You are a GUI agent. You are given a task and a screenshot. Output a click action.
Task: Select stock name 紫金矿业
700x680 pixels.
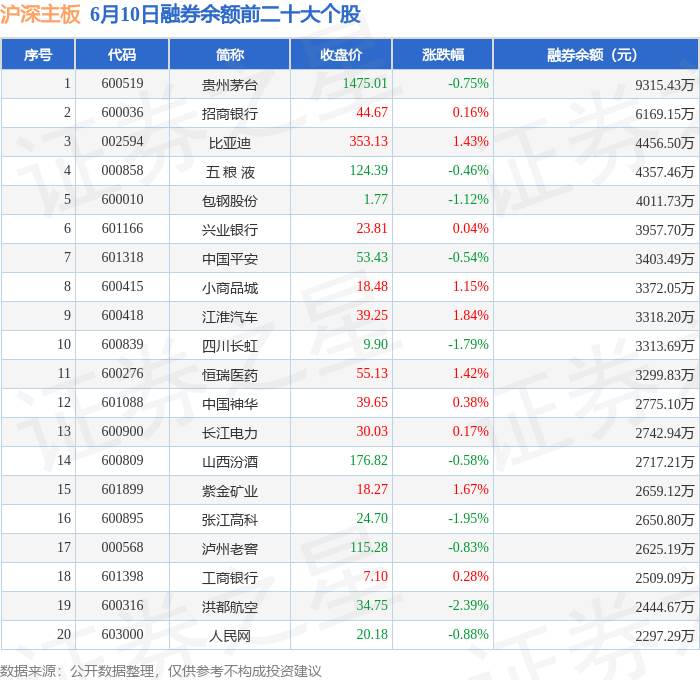click(x=230, y=491)
